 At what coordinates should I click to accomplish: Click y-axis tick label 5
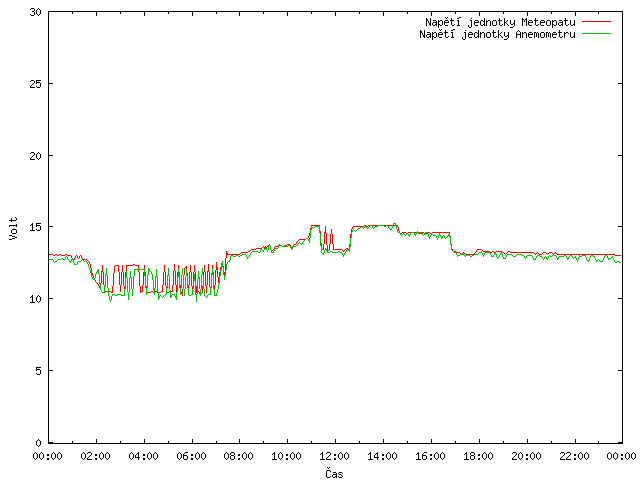pyautogui.click(x=38, y=371)
